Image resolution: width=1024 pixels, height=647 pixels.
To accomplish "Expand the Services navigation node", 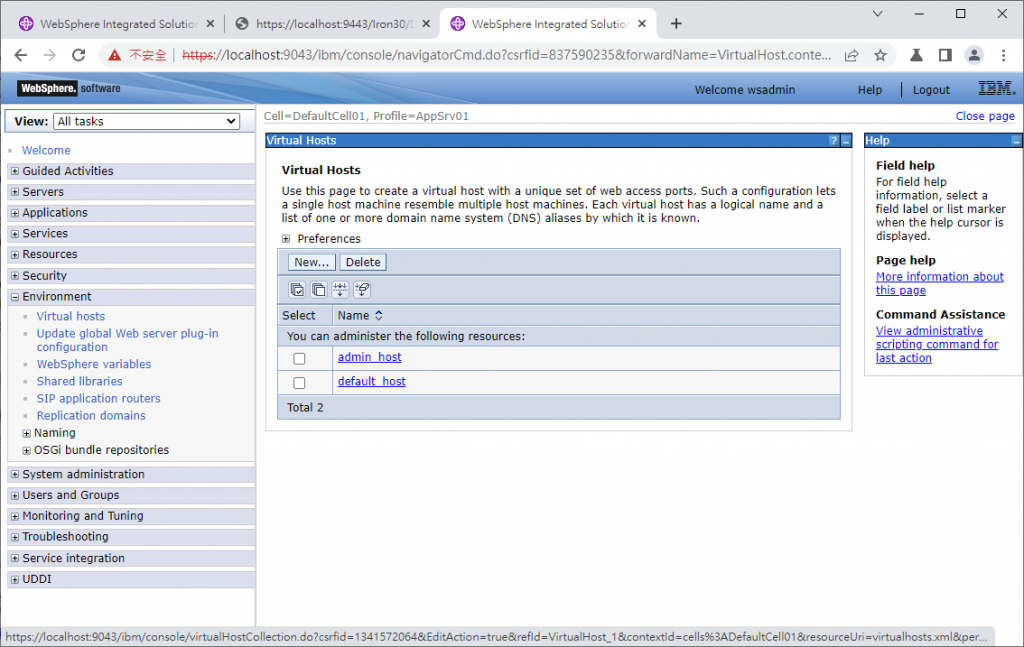I will [x=15, y=234].
